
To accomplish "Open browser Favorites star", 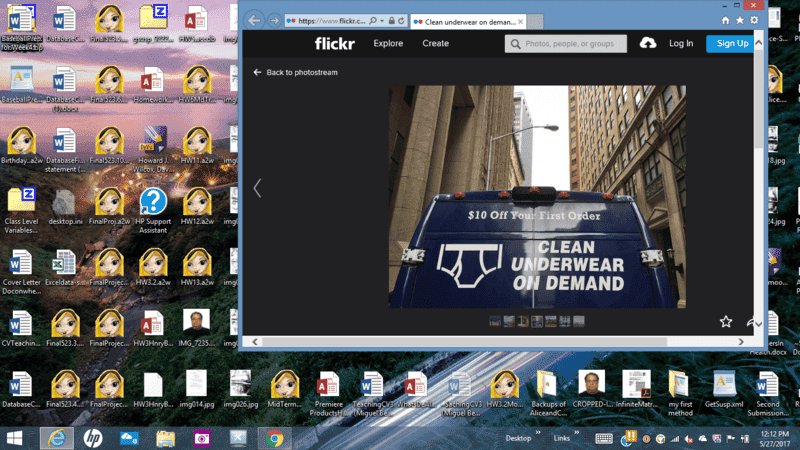I will (740, 20).
